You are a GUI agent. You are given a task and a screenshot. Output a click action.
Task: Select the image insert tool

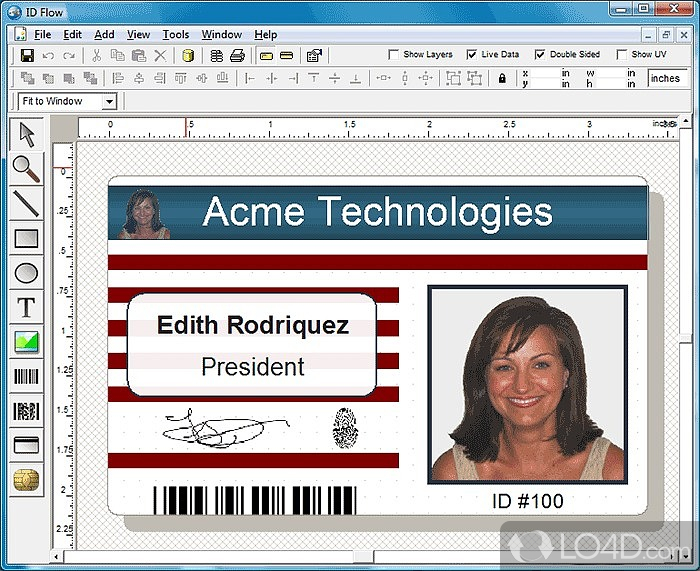pyautogui.click(x=26, y=342)
